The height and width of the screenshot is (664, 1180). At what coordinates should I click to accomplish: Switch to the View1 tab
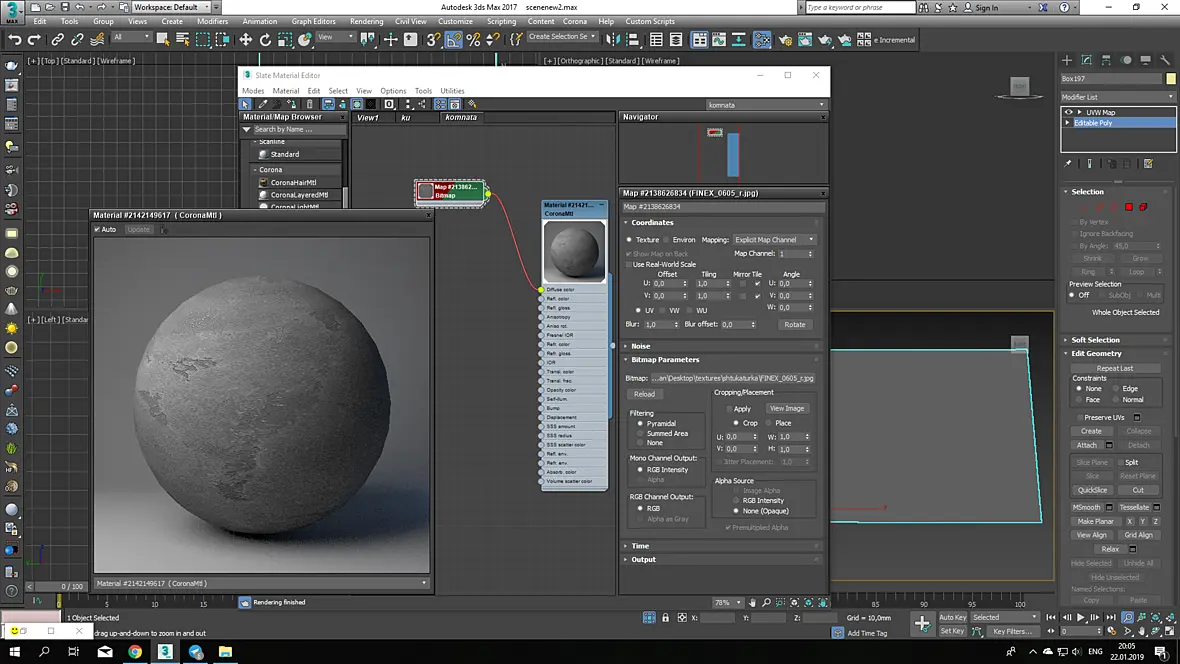(x=368, y=117)
